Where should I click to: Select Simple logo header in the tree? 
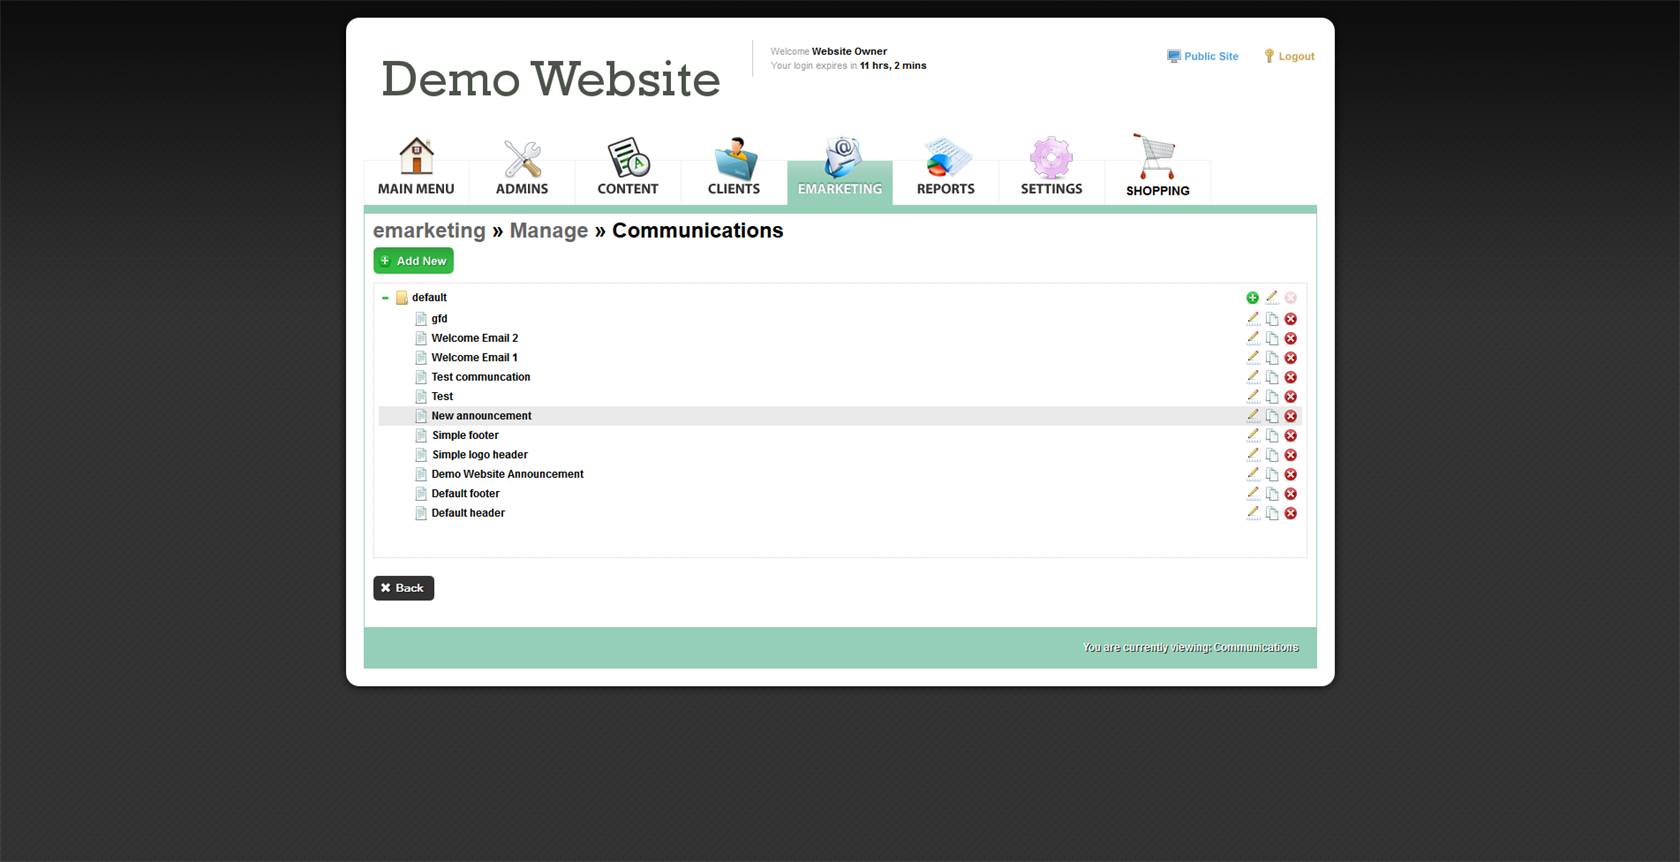[x=479, y=455]
